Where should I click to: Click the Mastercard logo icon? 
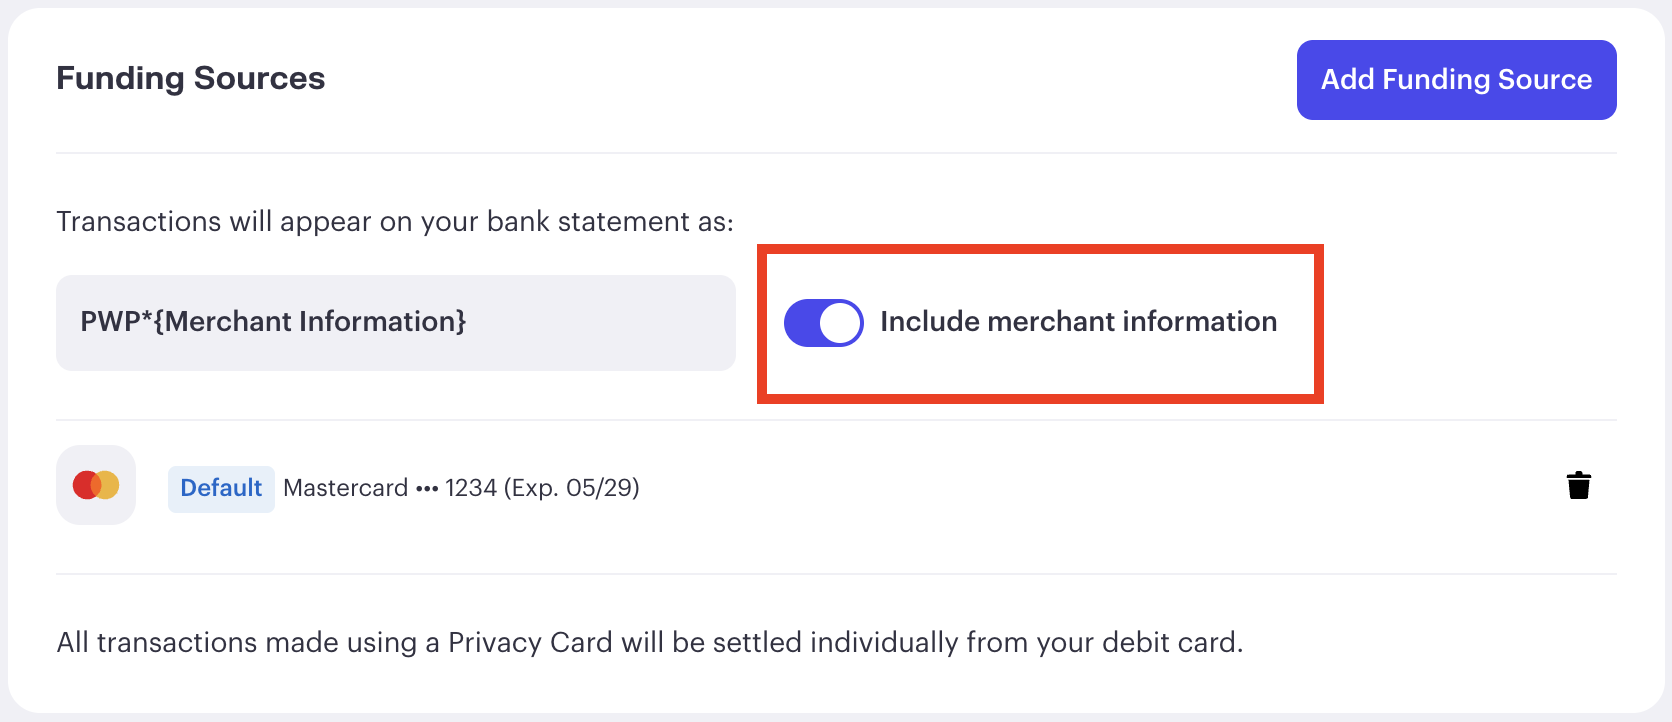coord(96,485)
